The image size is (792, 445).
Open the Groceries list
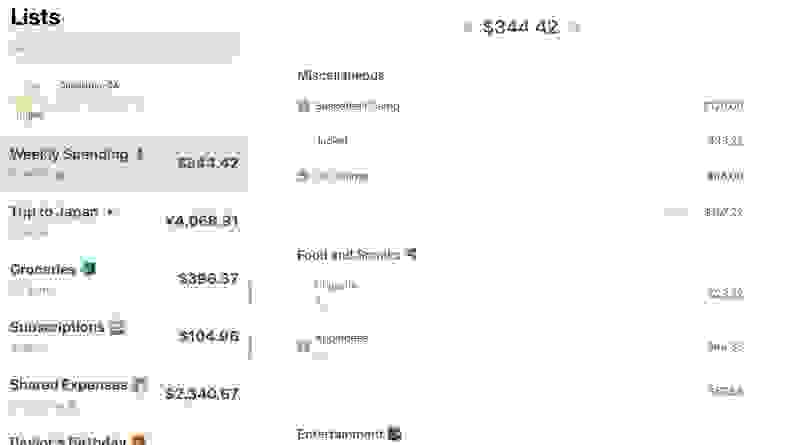point(124,279)
